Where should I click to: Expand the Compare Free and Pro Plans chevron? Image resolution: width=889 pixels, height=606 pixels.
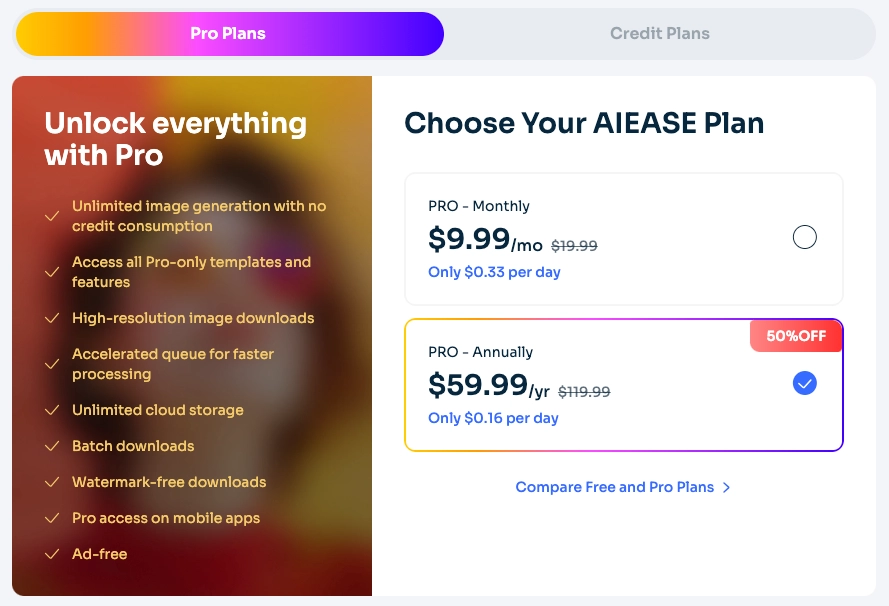727,487
